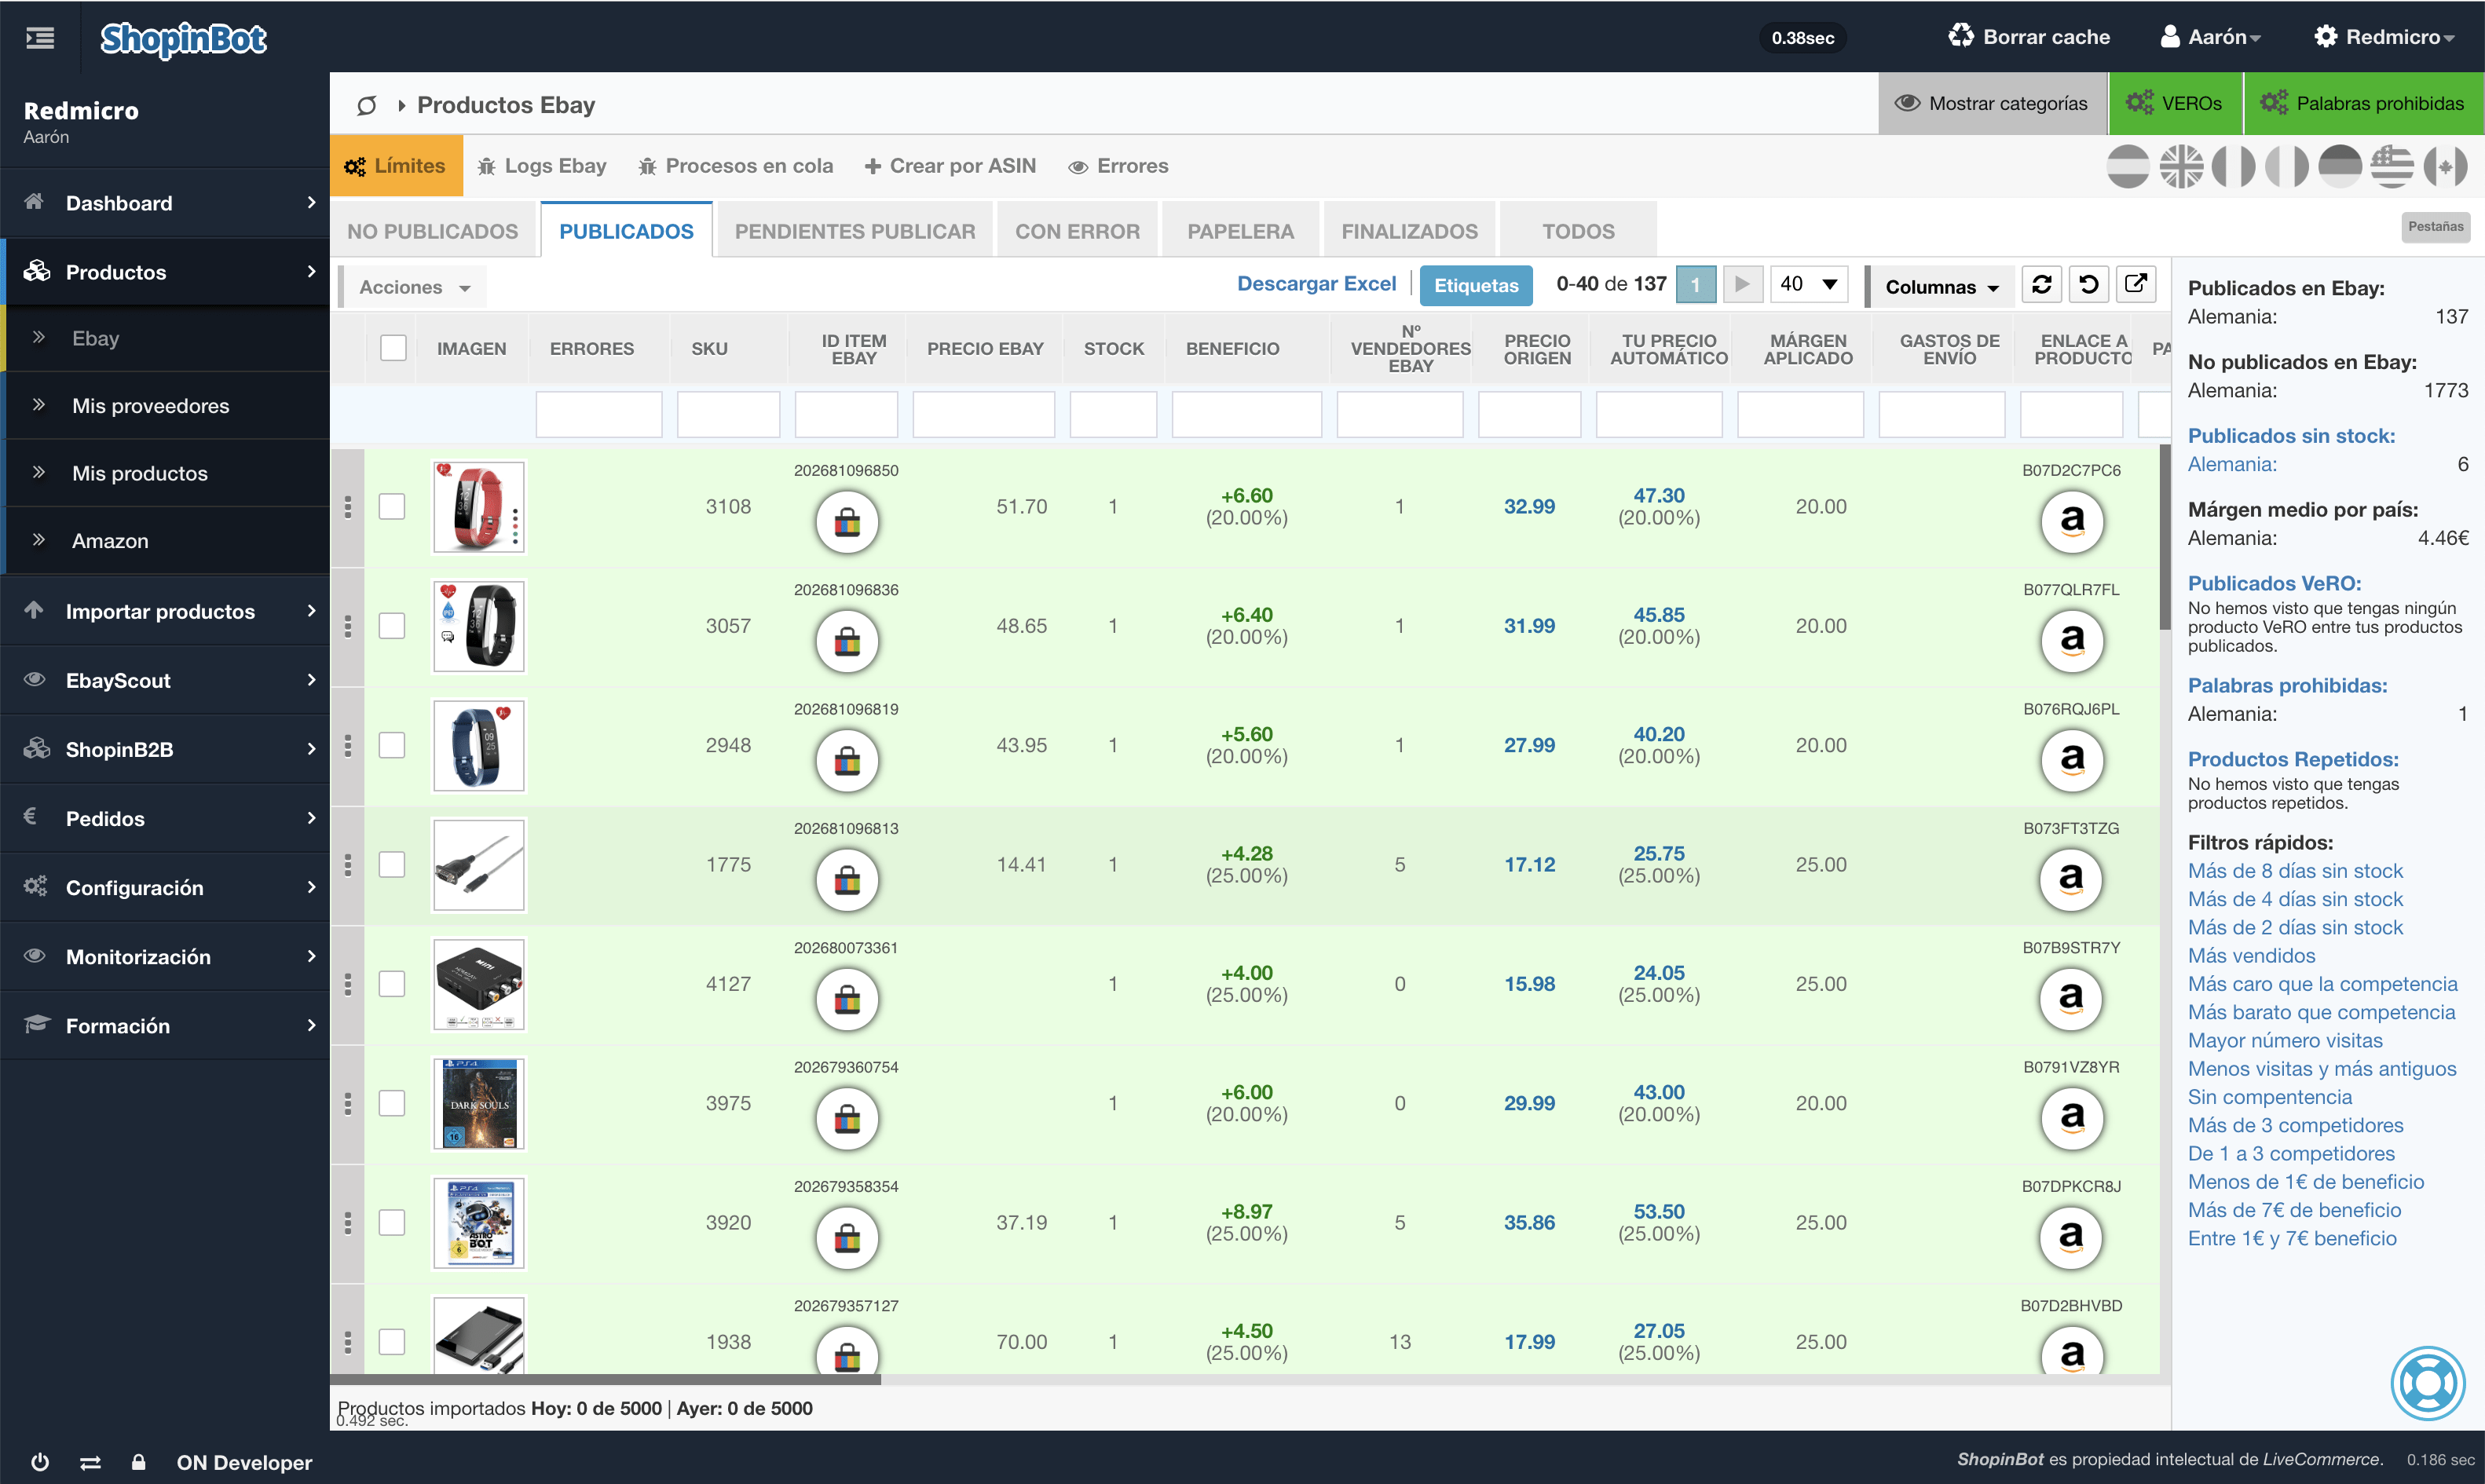Check the row checkbox for SKU 3057
Viewport: 2485px width, 1484px height.
[x=392, y=626]
